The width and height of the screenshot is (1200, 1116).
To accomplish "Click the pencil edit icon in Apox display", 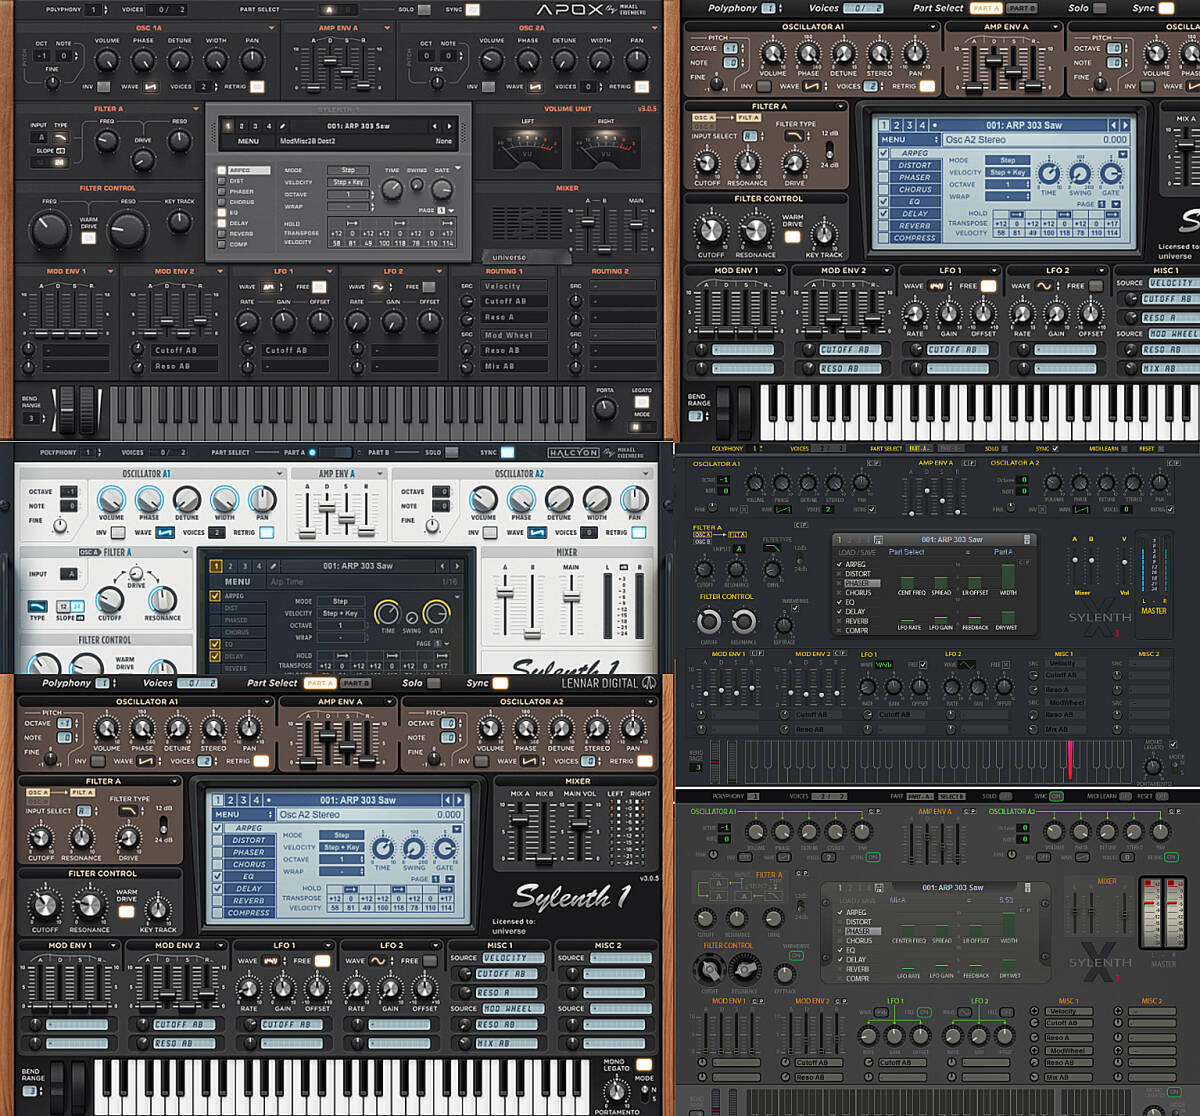I will point(282,126).
